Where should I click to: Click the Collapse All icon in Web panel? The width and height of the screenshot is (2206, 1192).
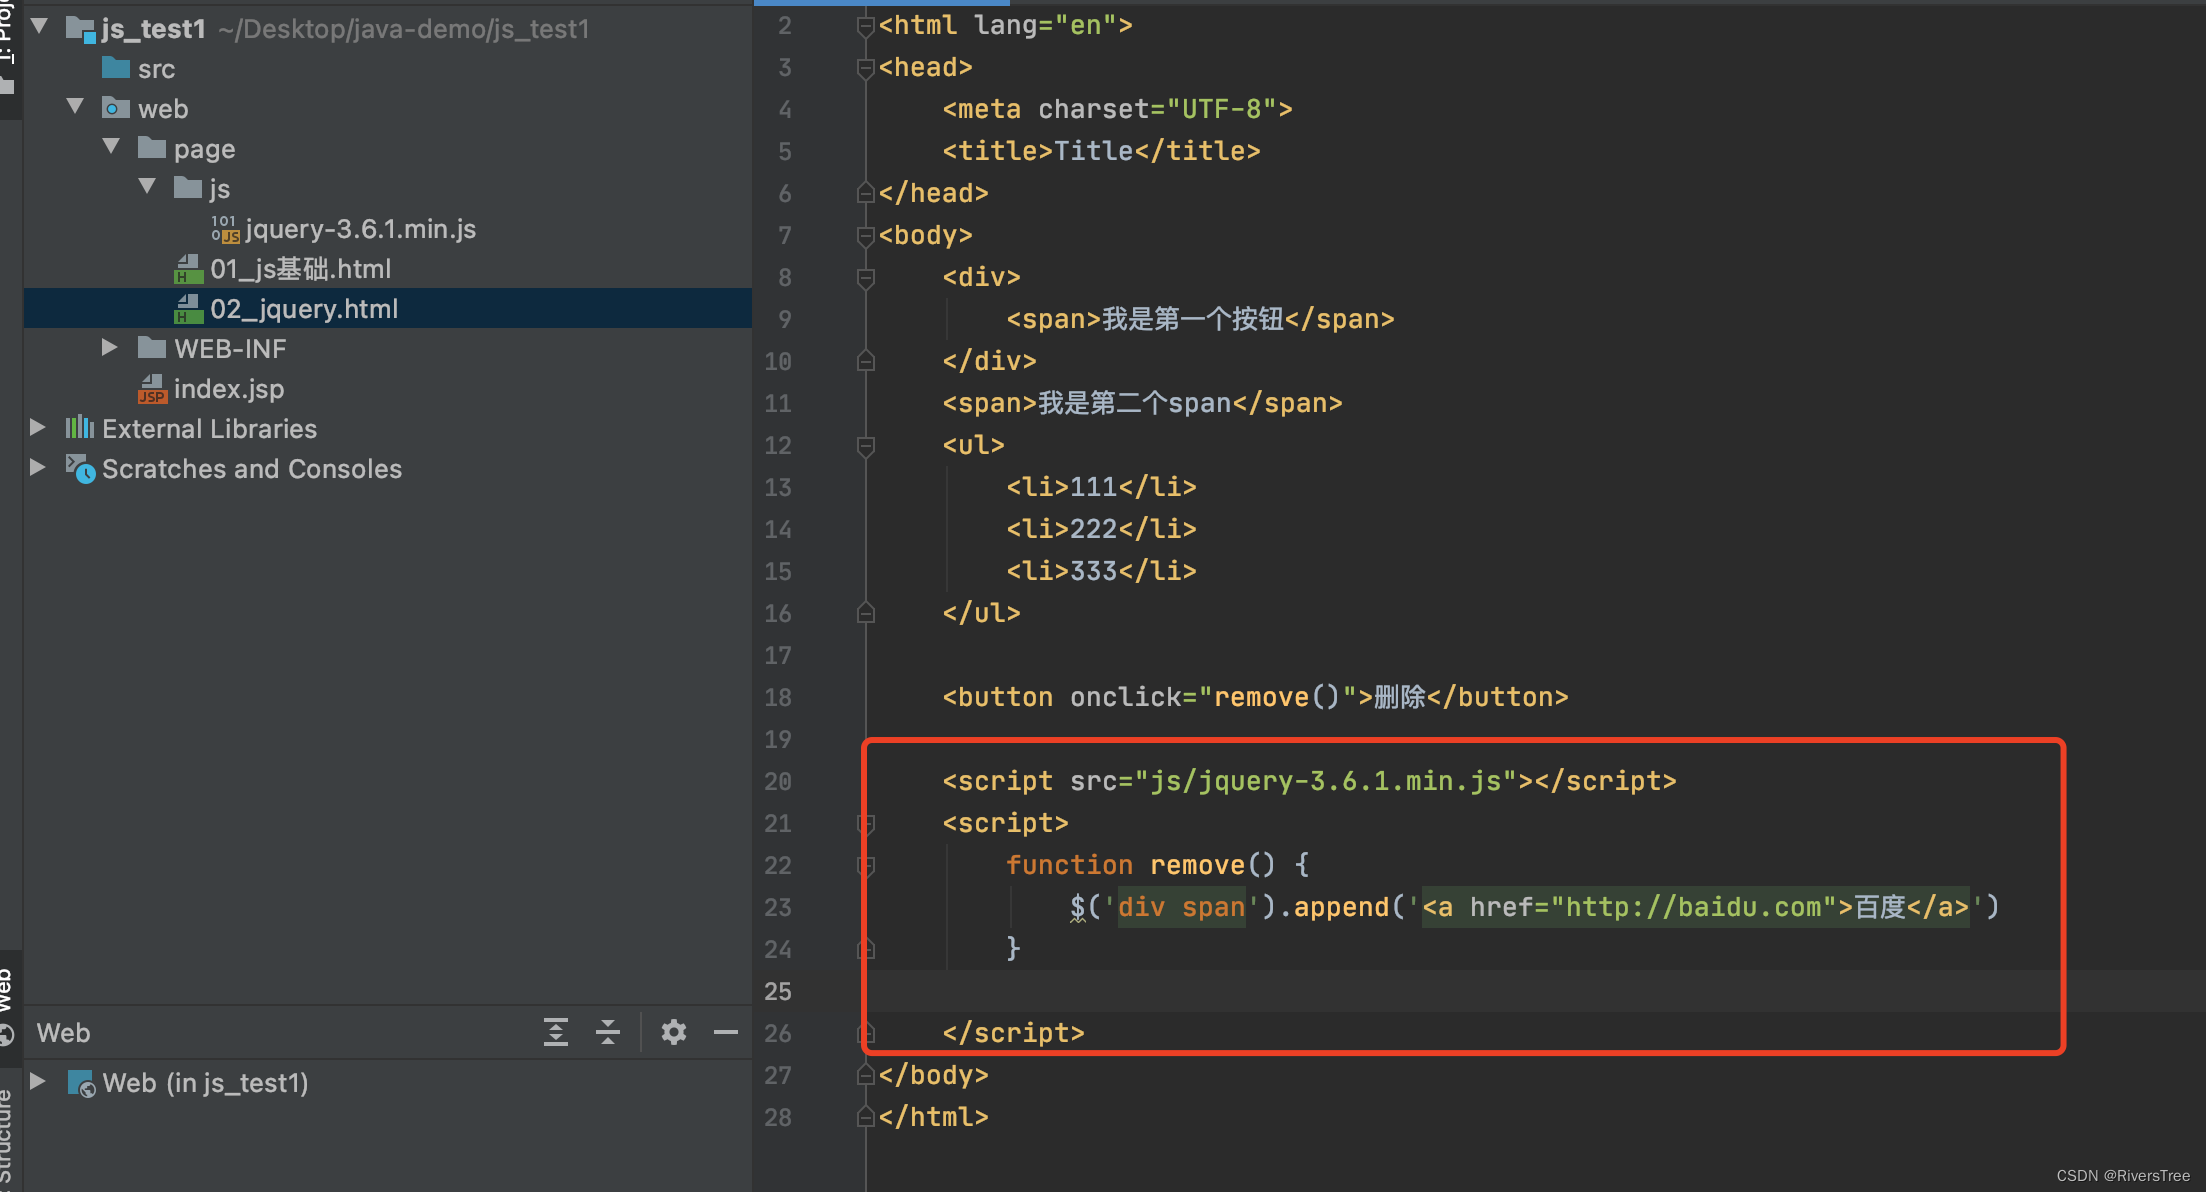pyautogui.click(x=608, y=1032)
